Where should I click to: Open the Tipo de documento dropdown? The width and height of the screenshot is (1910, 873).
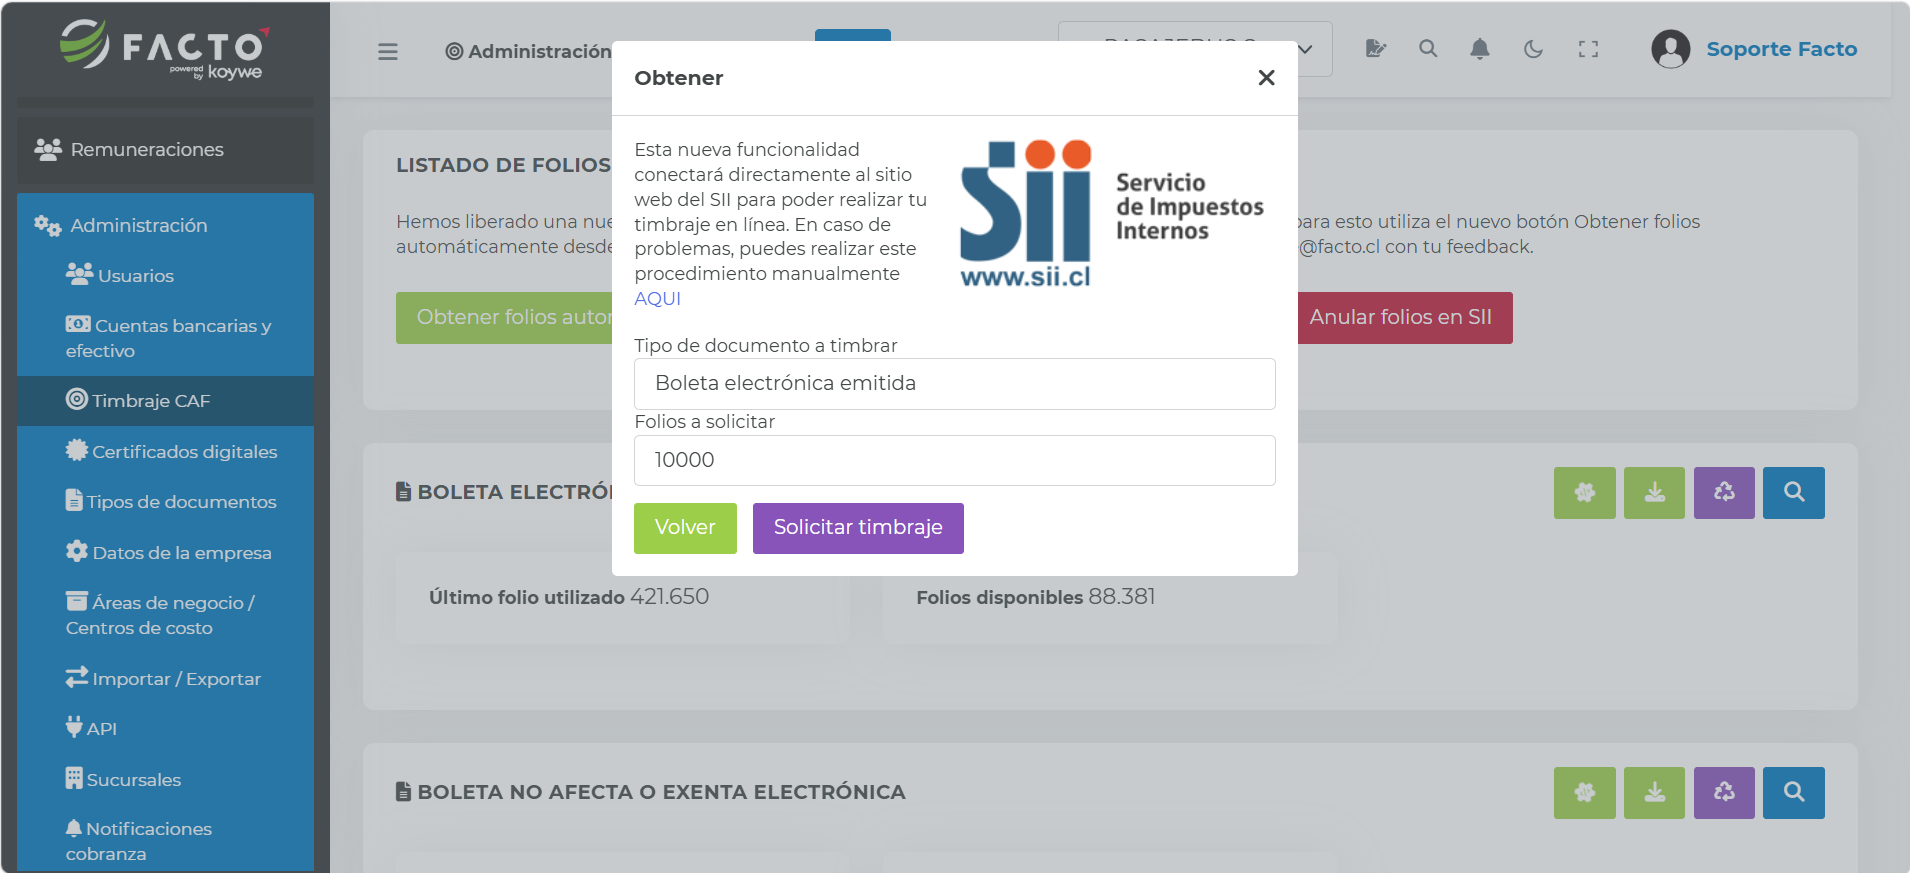[954, 383]
